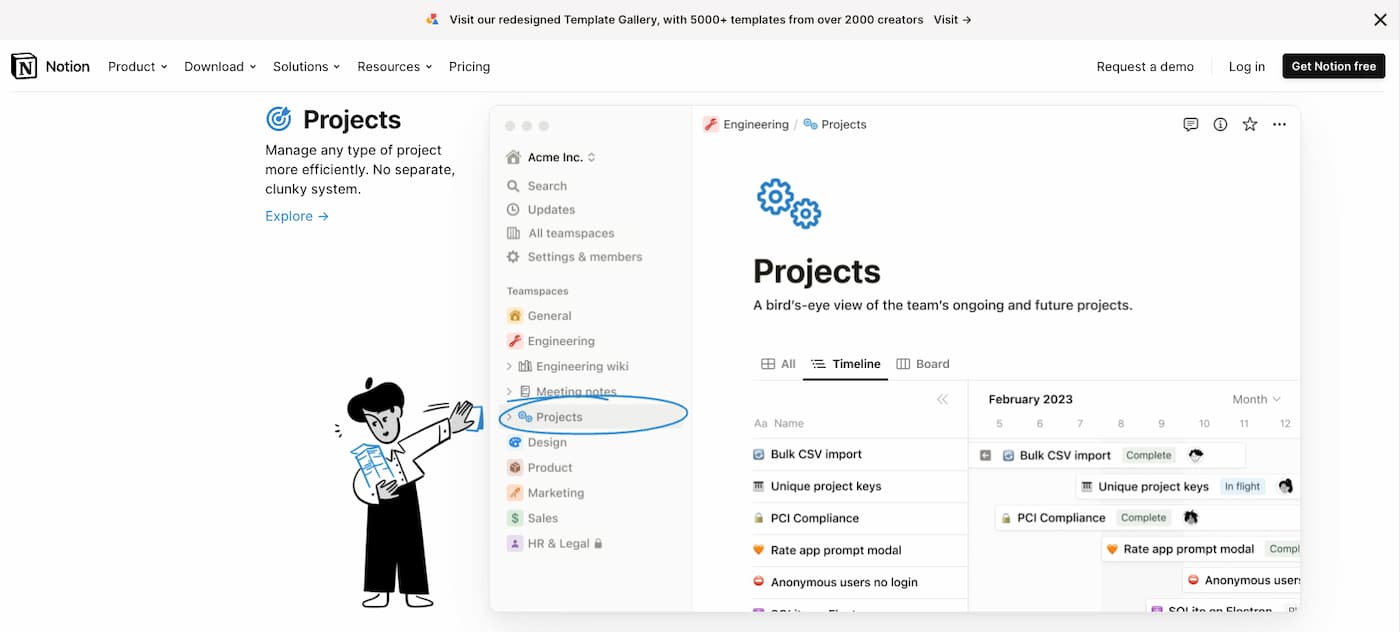This screenshot has width=1400, height=632.
Task: Select the Search icon in the sidebar
Action: 513,185
